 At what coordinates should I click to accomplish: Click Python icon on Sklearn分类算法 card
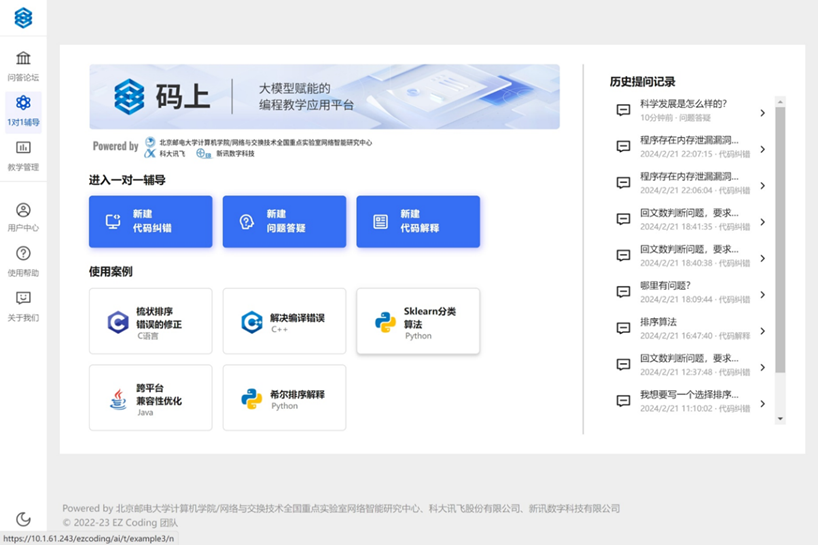coord(385,322)
